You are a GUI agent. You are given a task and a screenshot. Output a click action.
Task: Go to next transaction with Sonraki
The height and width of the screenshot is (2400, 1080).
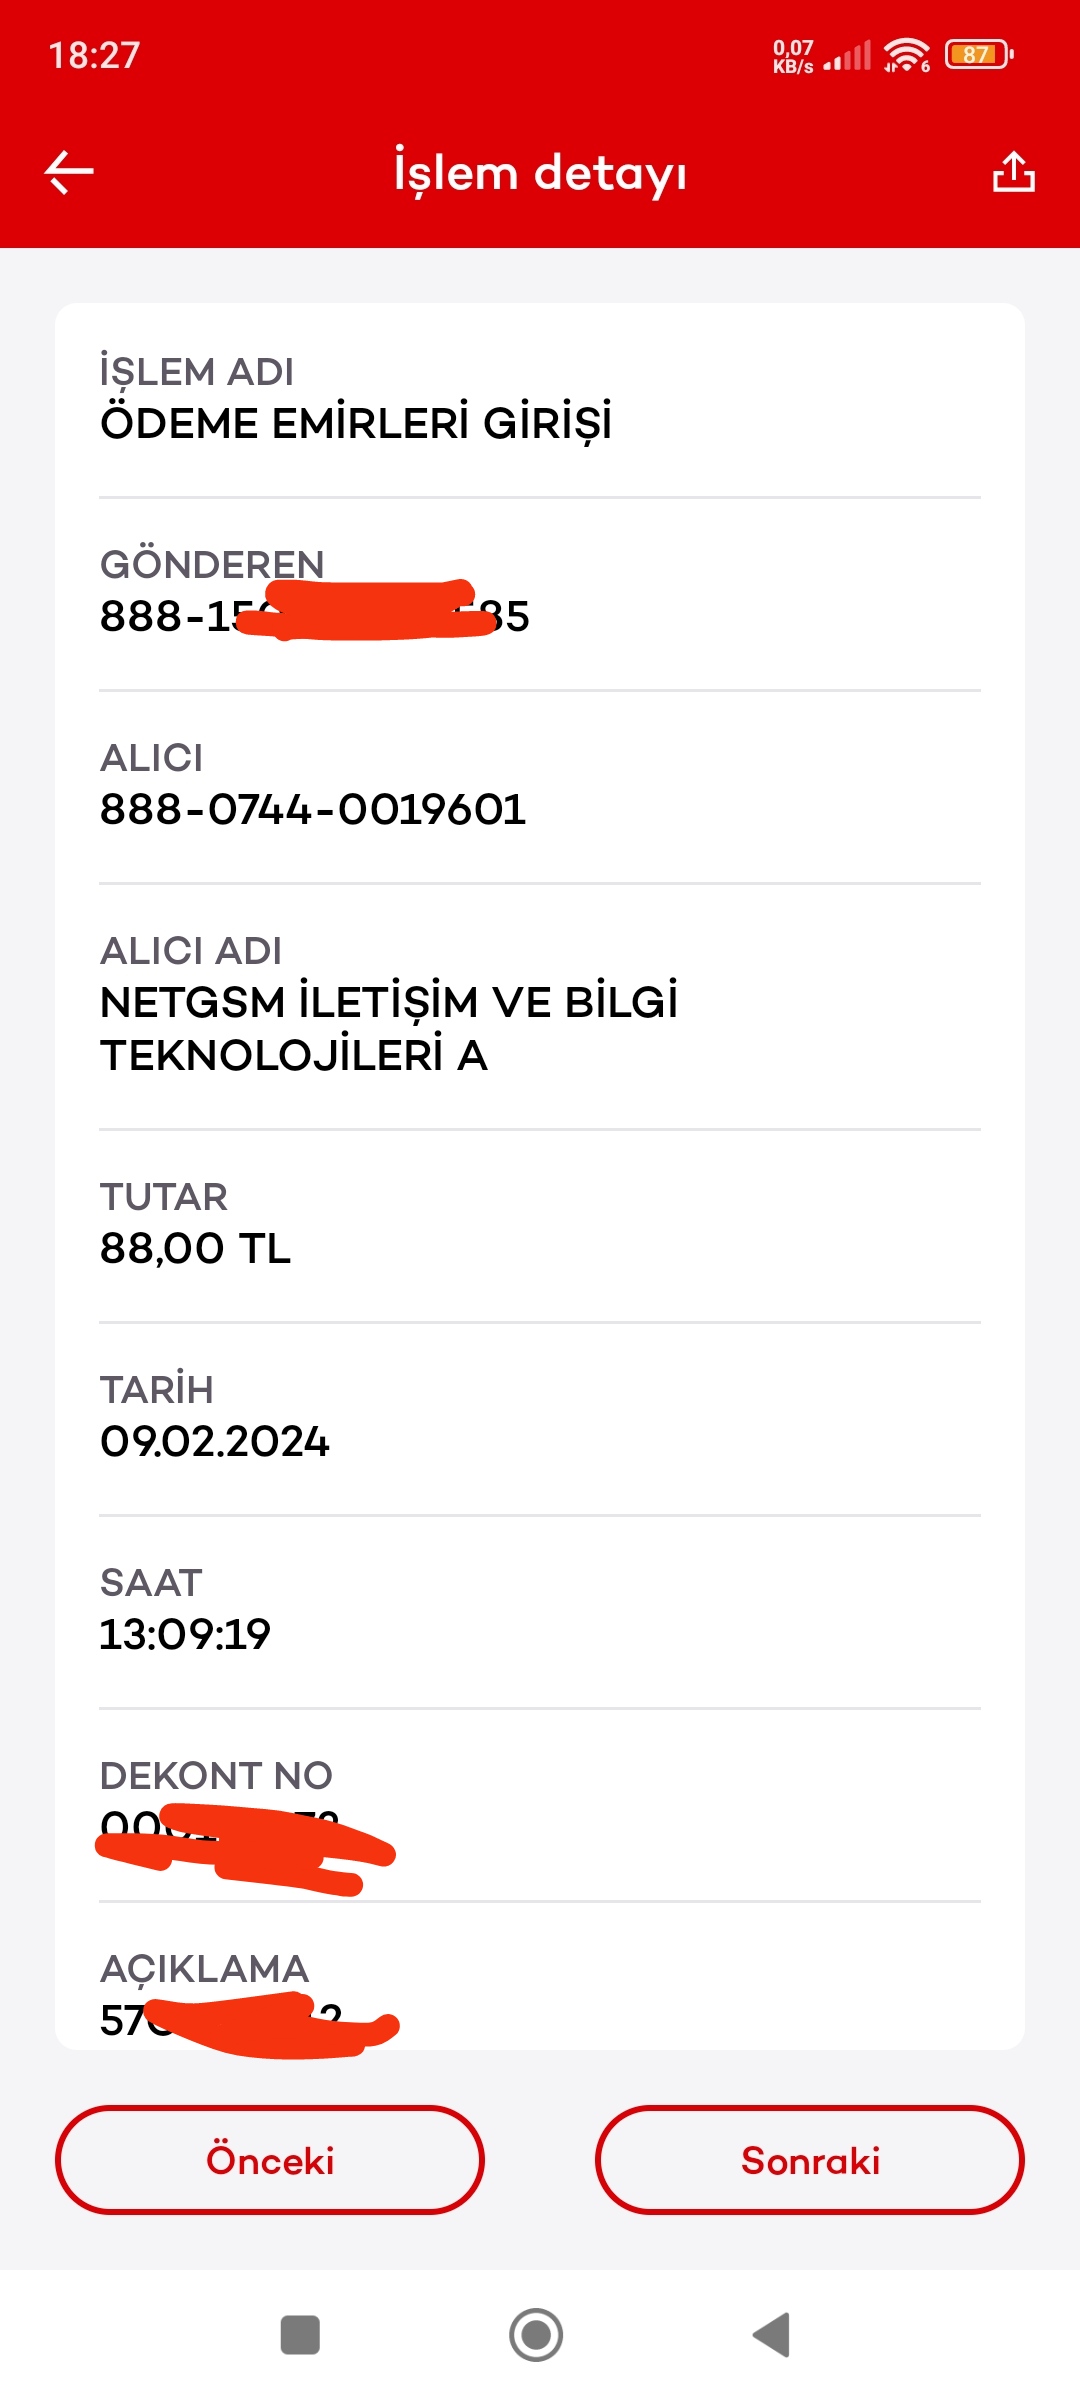click(x=810, y=2160)
